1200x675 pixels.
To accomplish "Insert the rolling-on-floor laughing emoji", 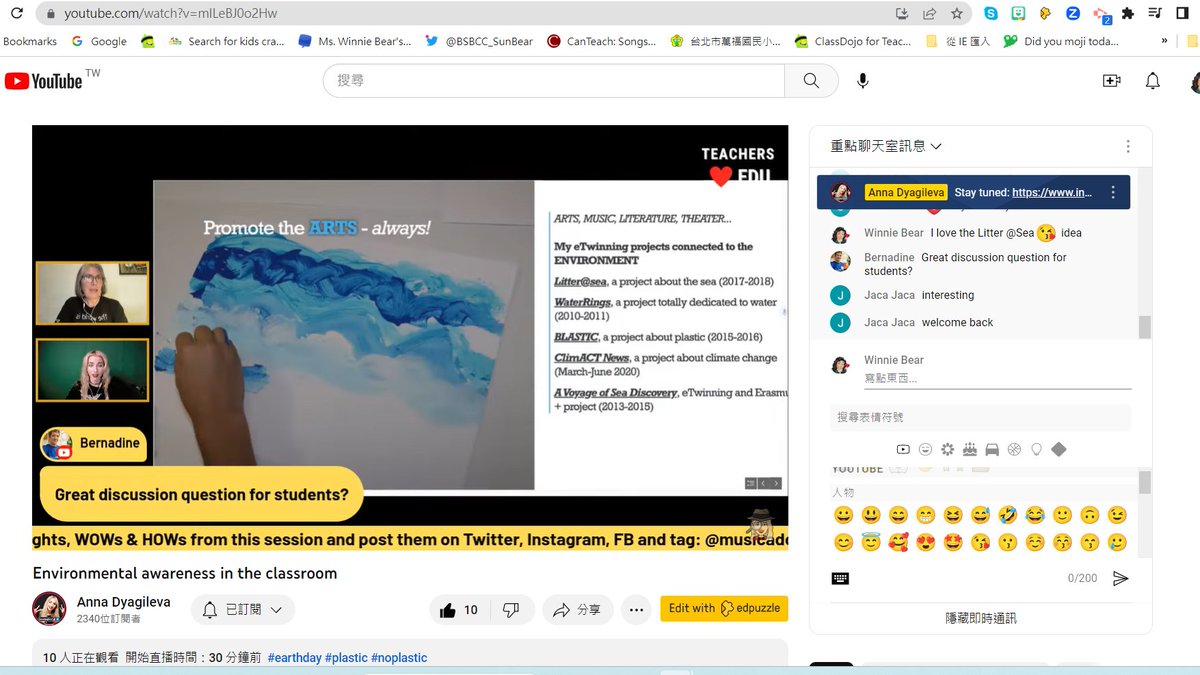I will [x=1008, y=515].
